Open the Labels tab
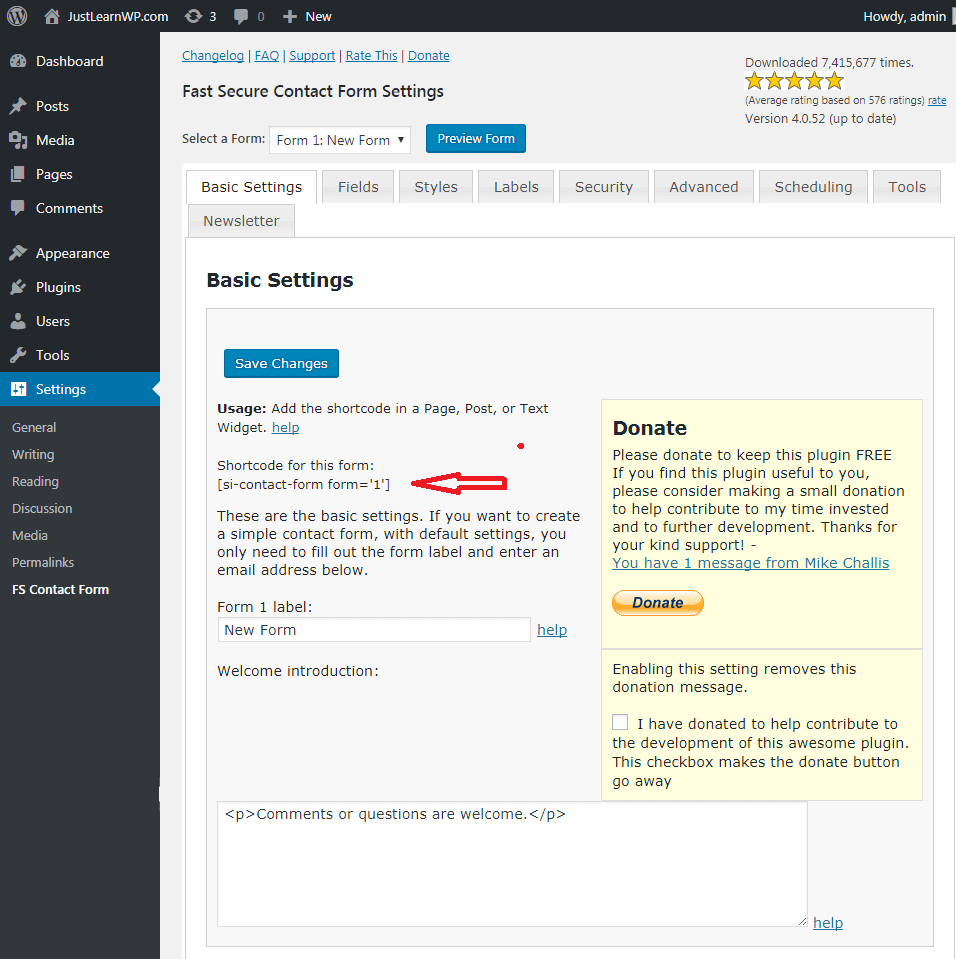956x959 pixels. [x=516, y=187]
